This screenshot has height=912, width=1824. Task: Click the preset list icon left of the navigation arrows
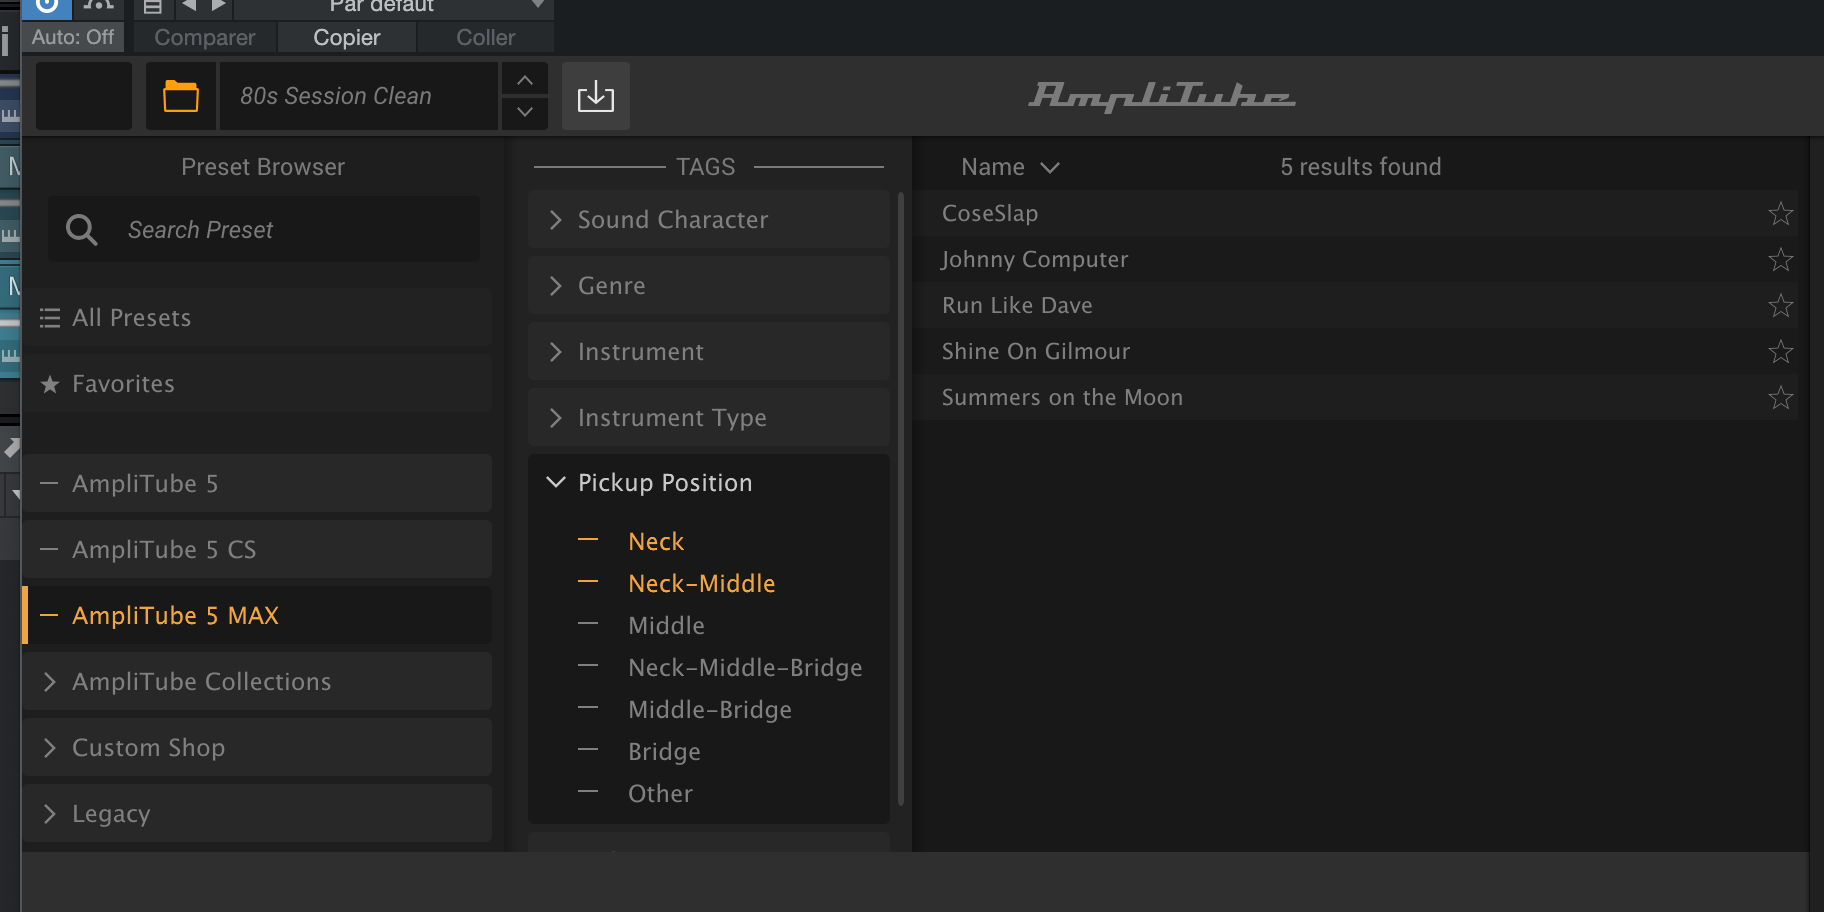152,5
